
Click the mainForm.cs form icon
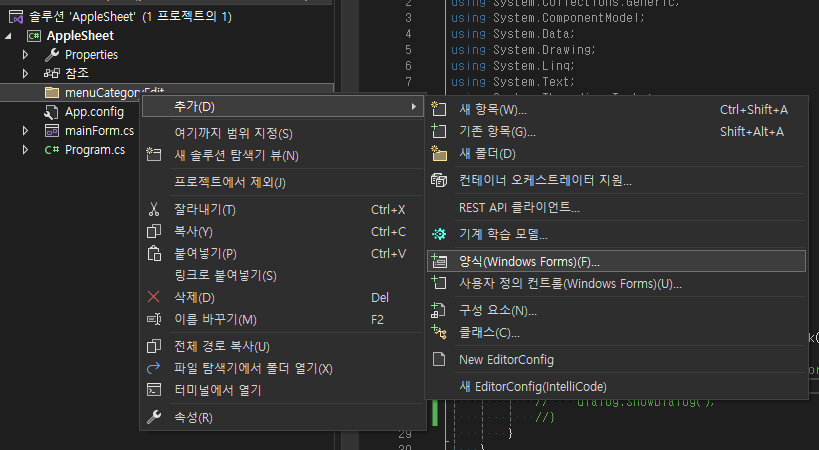click(x=52, y=131)
